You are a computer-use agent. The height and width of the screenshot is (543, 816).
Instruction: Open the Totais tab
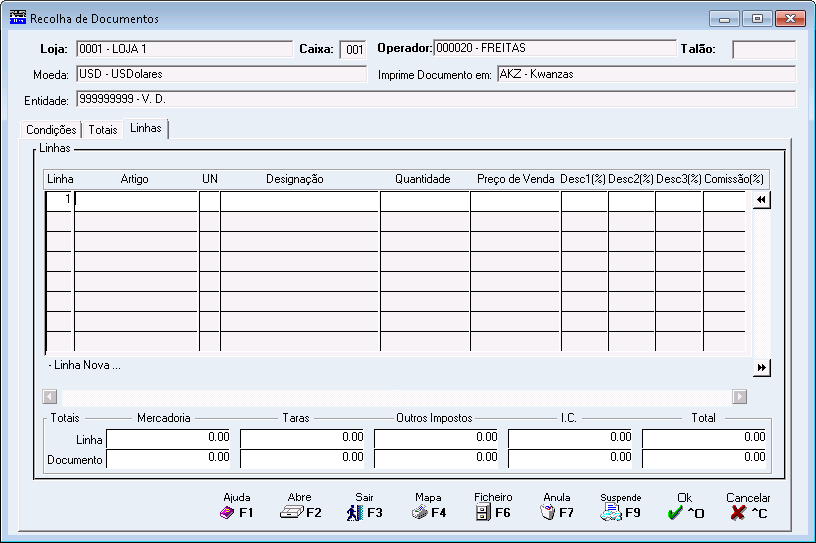click(x=103, y=130)
